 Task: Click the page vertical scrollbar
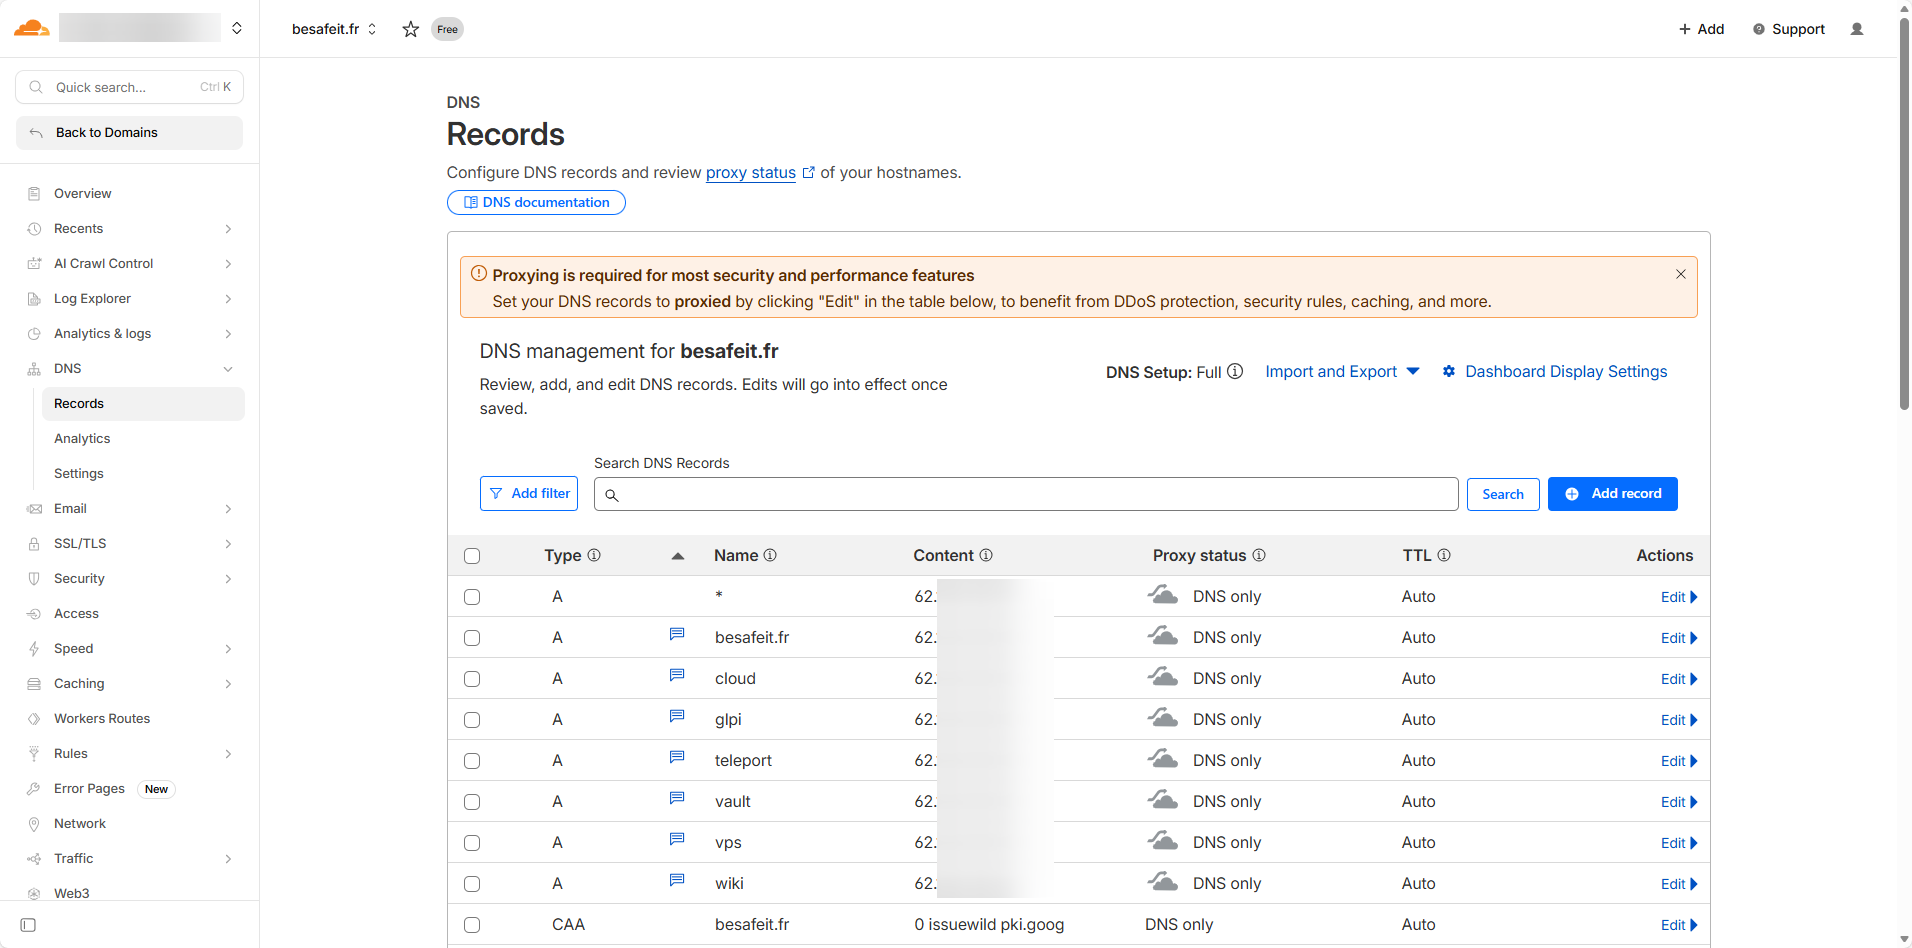pyautogui.click(x=1904, y=213)
